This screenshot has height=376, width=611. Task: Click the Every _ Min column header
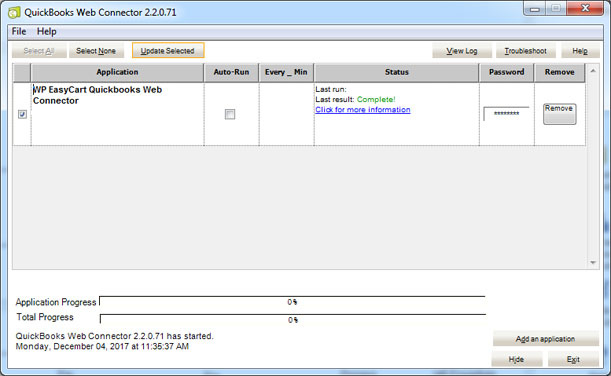(286, 72)
